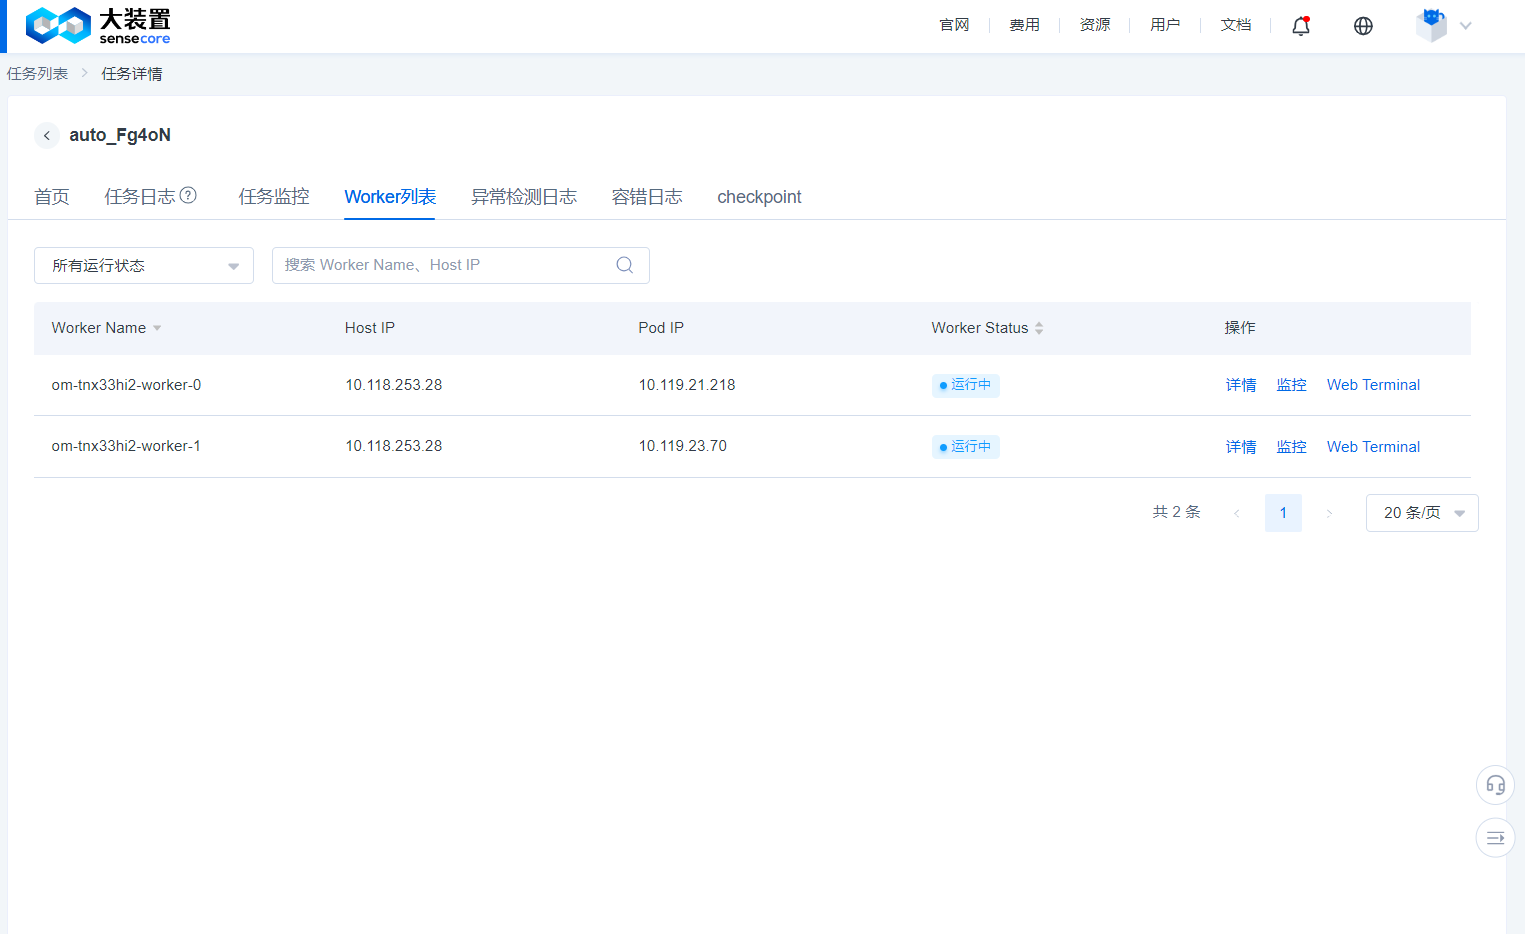Focus the Worker Name search field
The height and width of the screenshot is (934, 1525).
pos(445,265)
